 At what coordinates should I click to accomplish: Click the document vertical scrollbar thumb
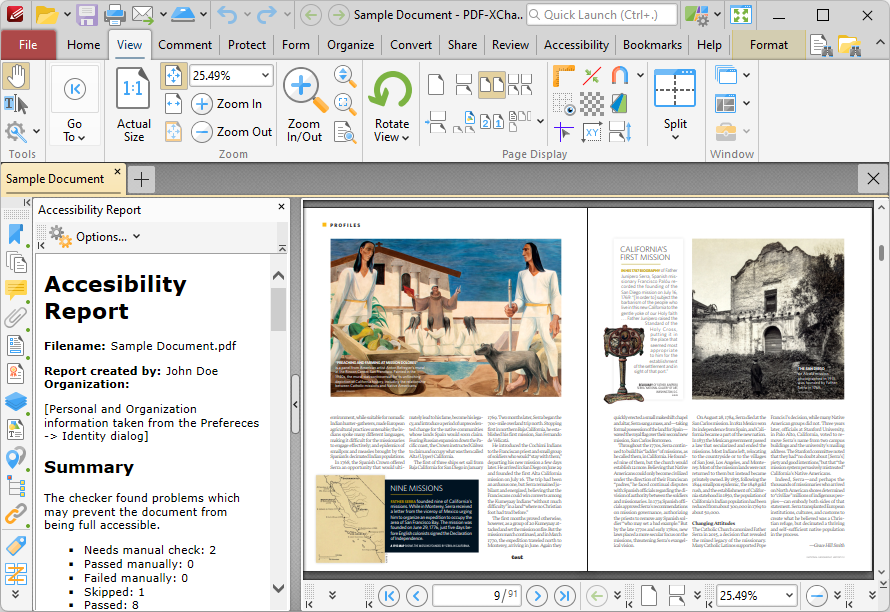pyautogui.click(x=881, y=251)
